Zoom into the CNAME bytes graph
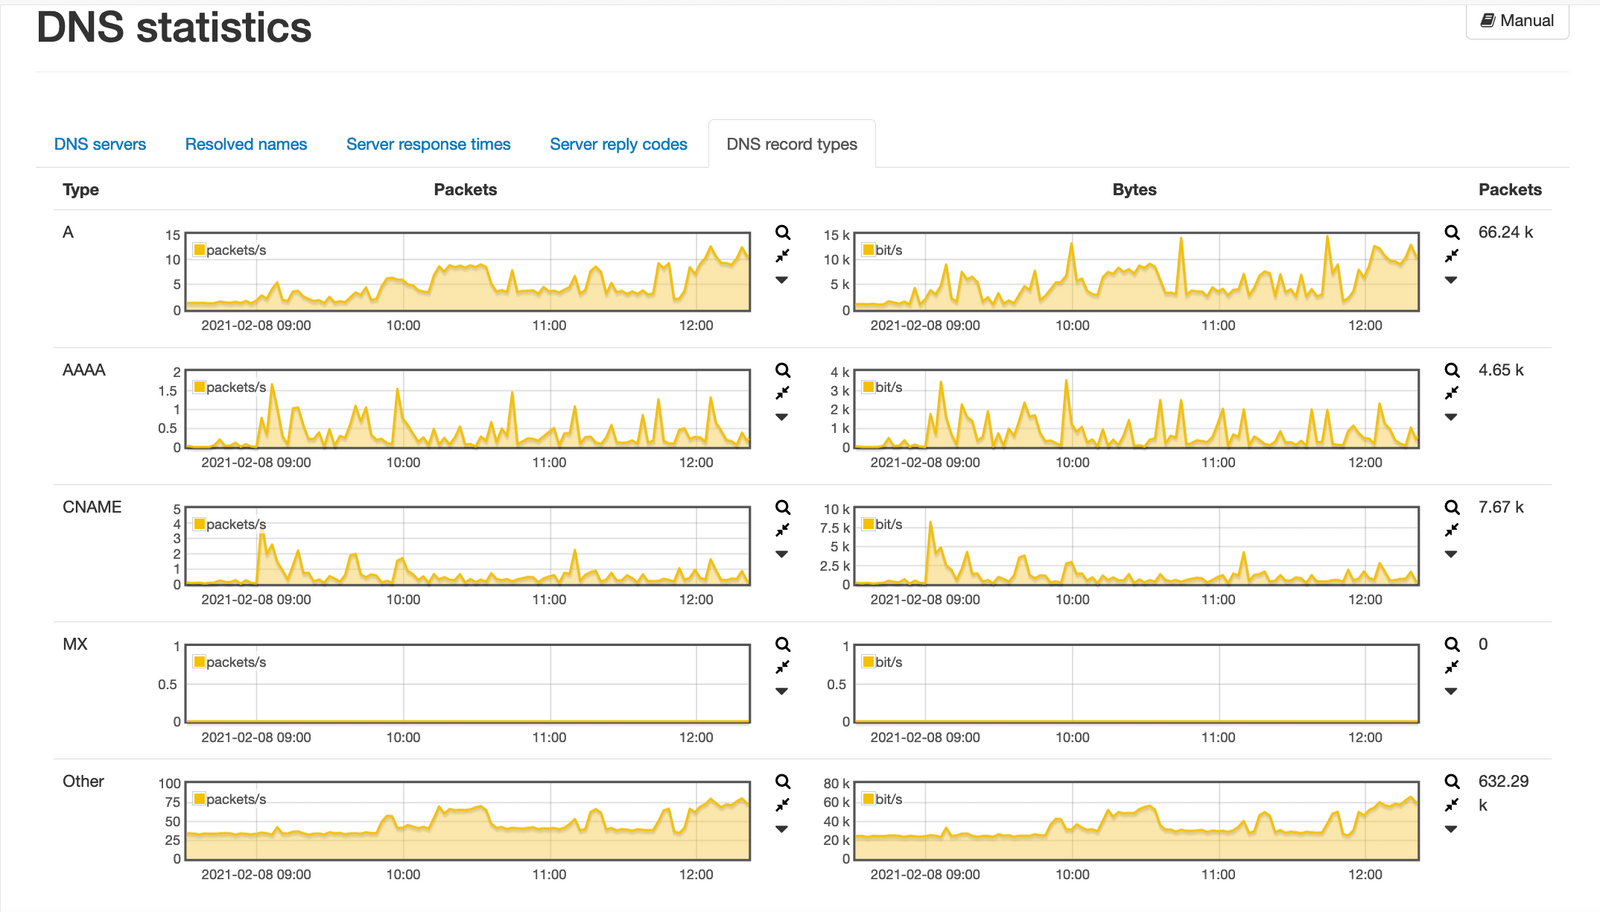The width and height of the screenshot is (1600, 912). click(x=1452, y=507)
